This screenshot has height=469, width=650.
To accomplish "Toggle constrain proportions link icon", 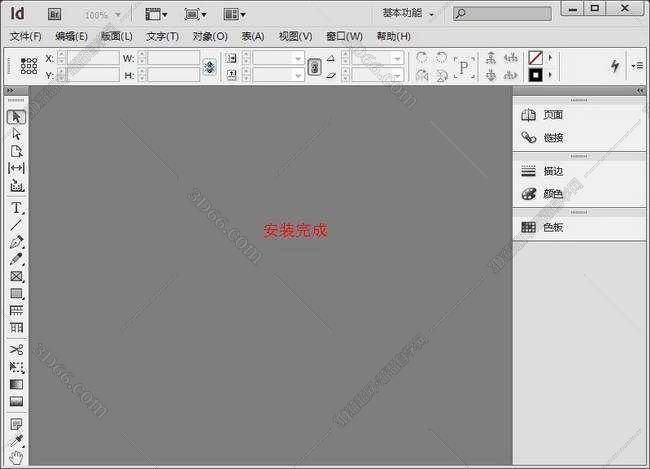I will [x=209, y=66].
